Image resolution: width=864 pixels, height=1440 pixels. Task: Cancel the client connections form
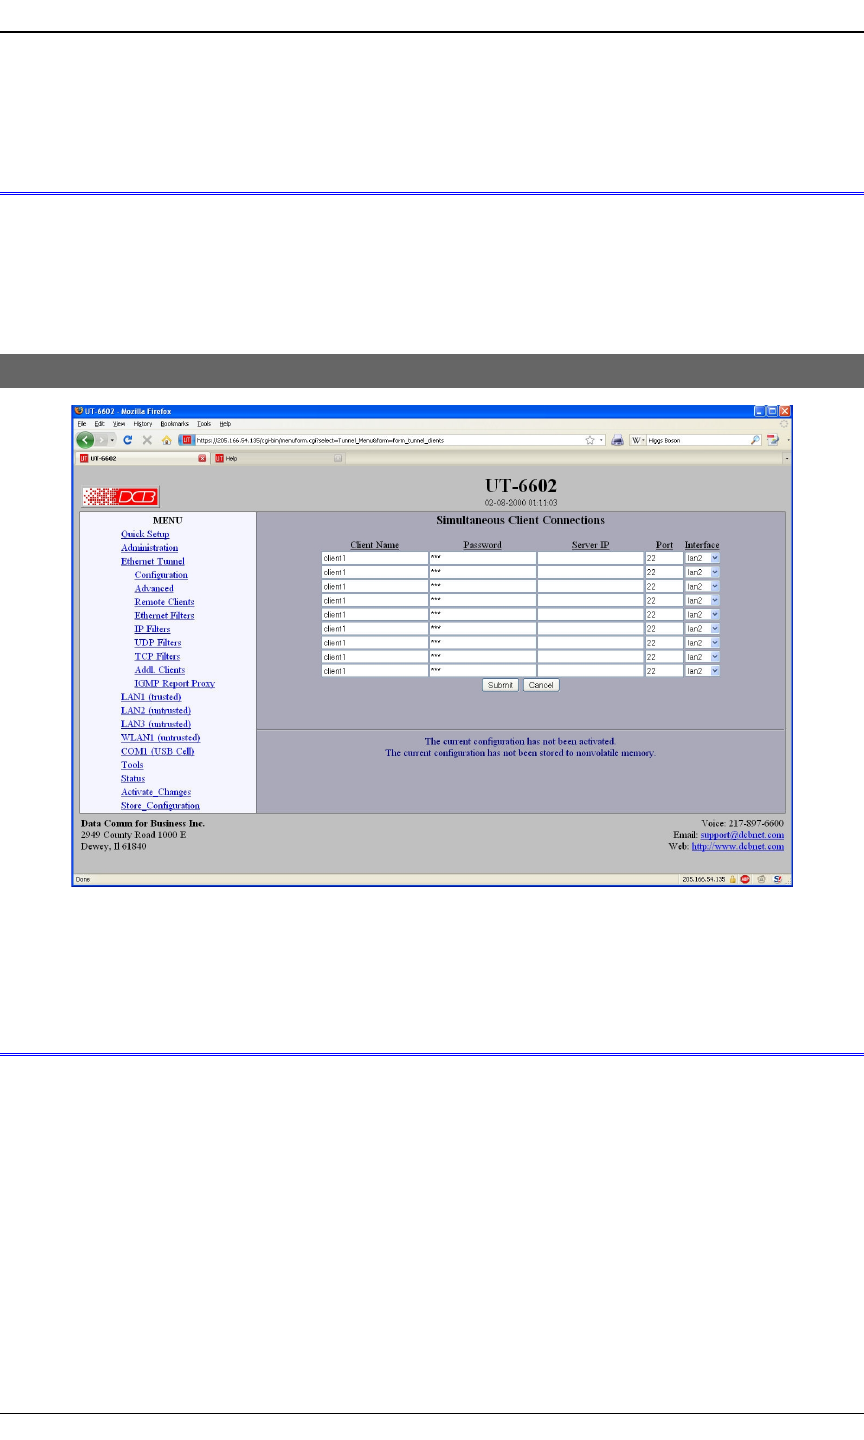(x=541, y=685)
